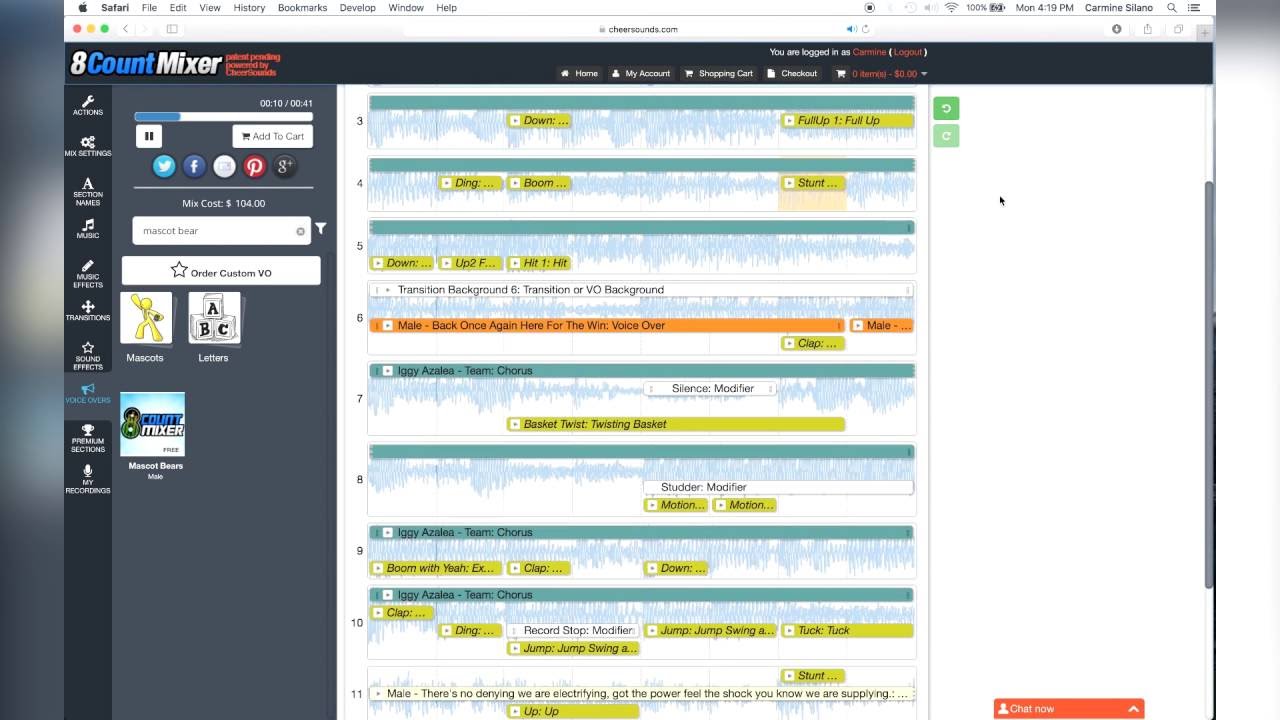Image resolution: width=1280 pixels, height=720 pixels.
Task: Open the Actions panel in sidebar
Action: click(88, 105)
